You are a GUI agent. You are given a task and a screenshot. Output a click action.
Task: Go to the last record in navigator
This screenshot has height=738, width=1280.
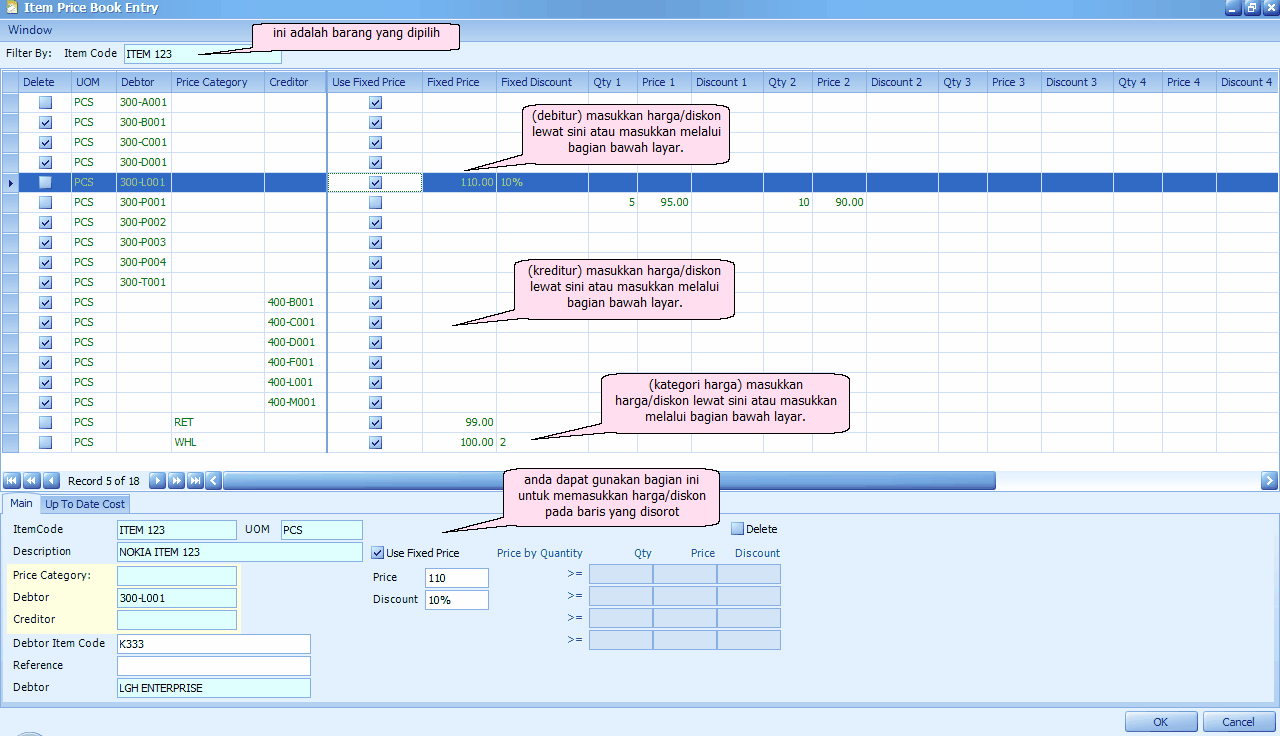point(195,481)
